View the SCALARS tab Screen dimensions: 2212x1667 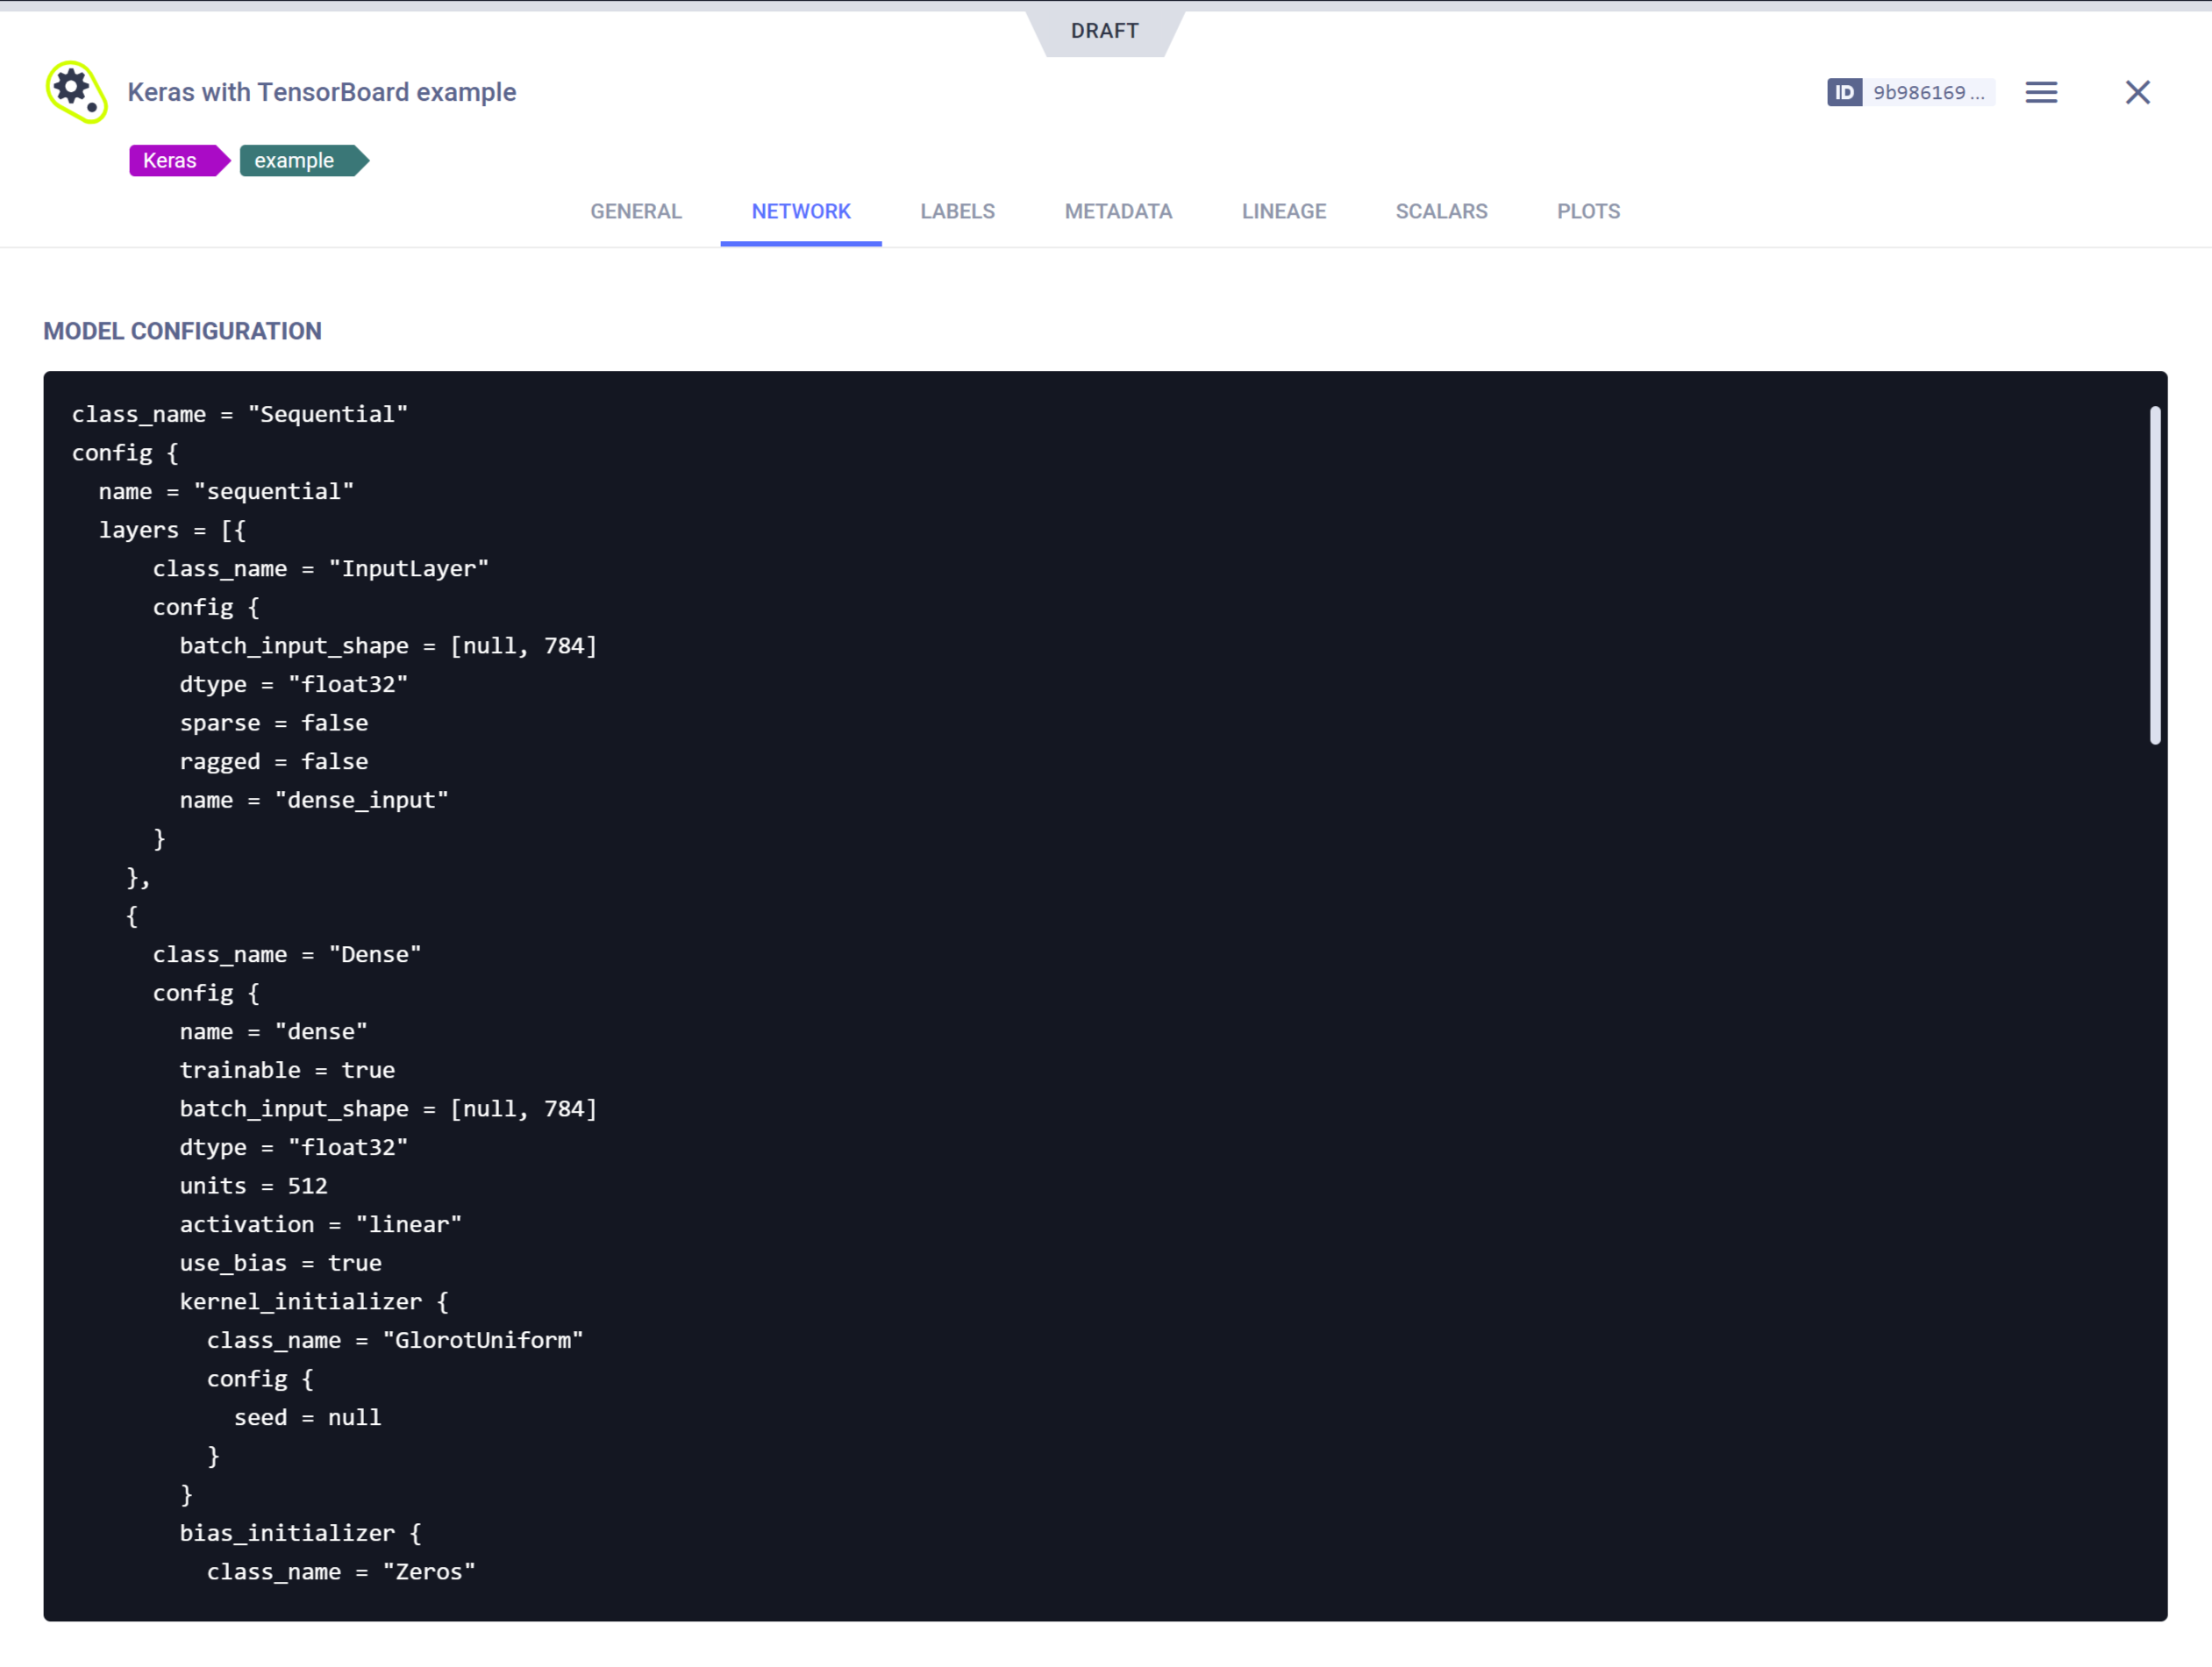1441,211
